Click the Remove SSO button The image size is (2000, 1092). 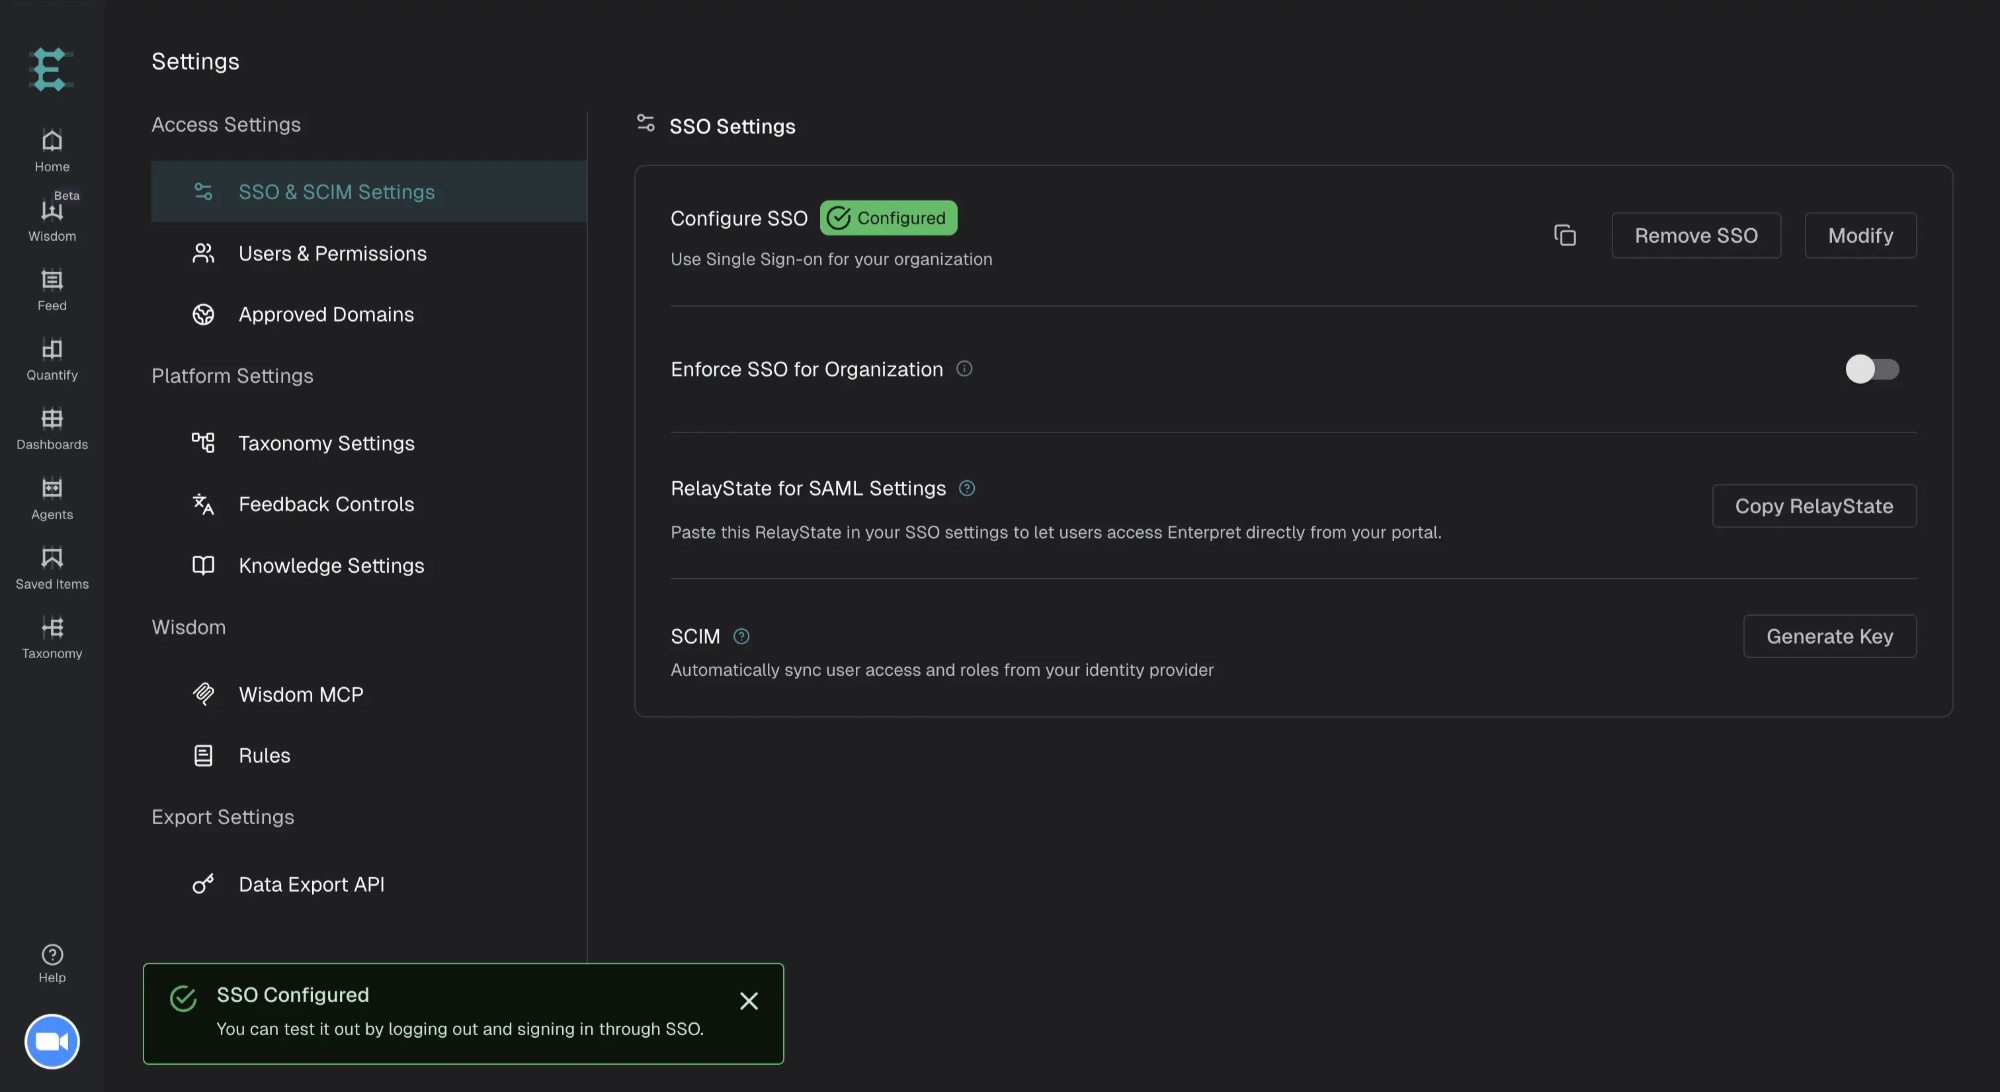pyautogui.click(x=1696, y=235)
